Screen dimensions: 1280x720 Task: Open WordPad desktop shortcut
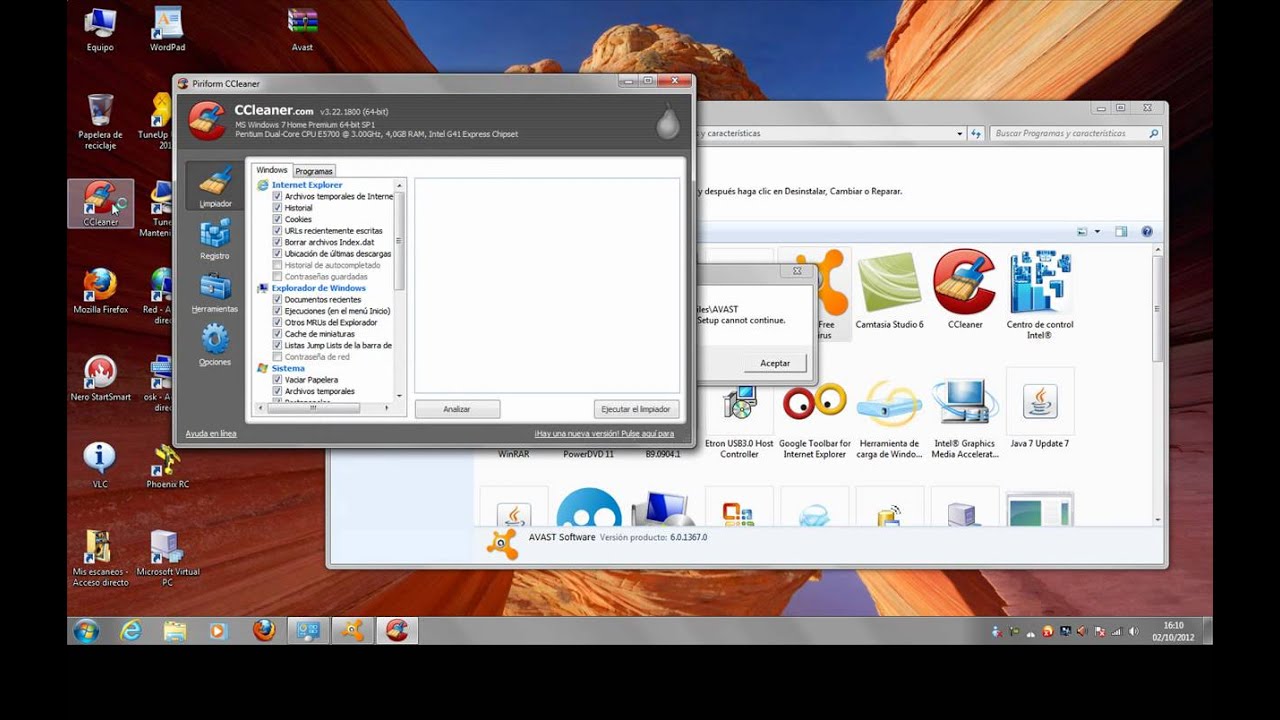167,29
